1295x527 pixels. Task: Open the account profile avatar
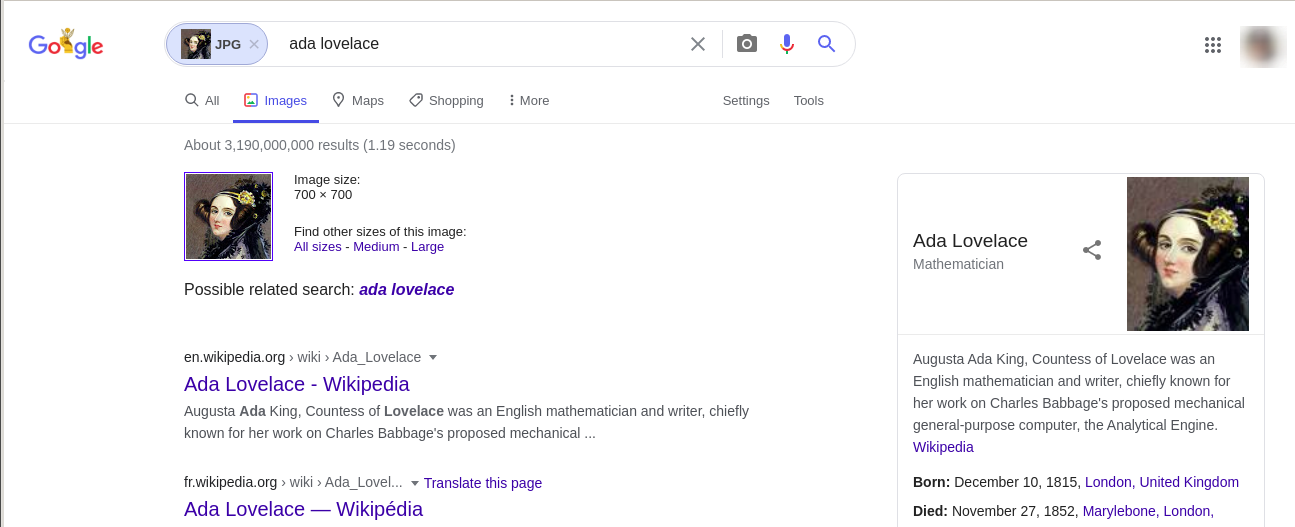click(1262, 45)
